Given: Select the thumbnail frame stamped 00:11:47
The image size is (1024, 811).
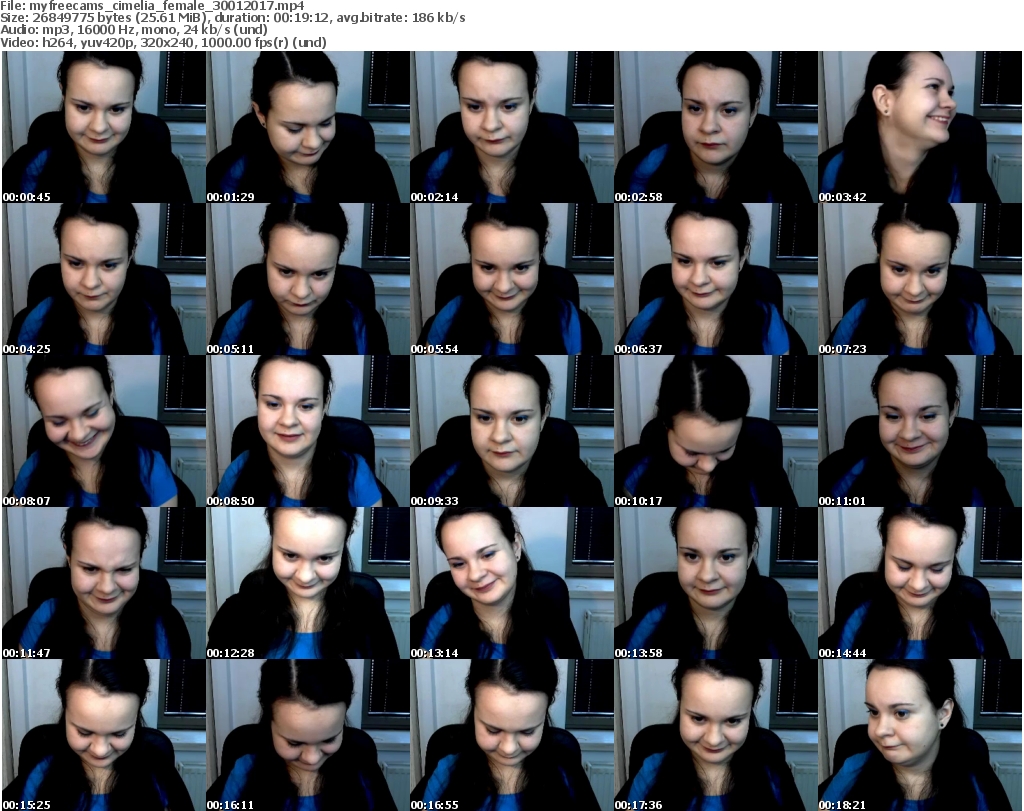Looking at the screenshot, I should [x=104, y=583].
